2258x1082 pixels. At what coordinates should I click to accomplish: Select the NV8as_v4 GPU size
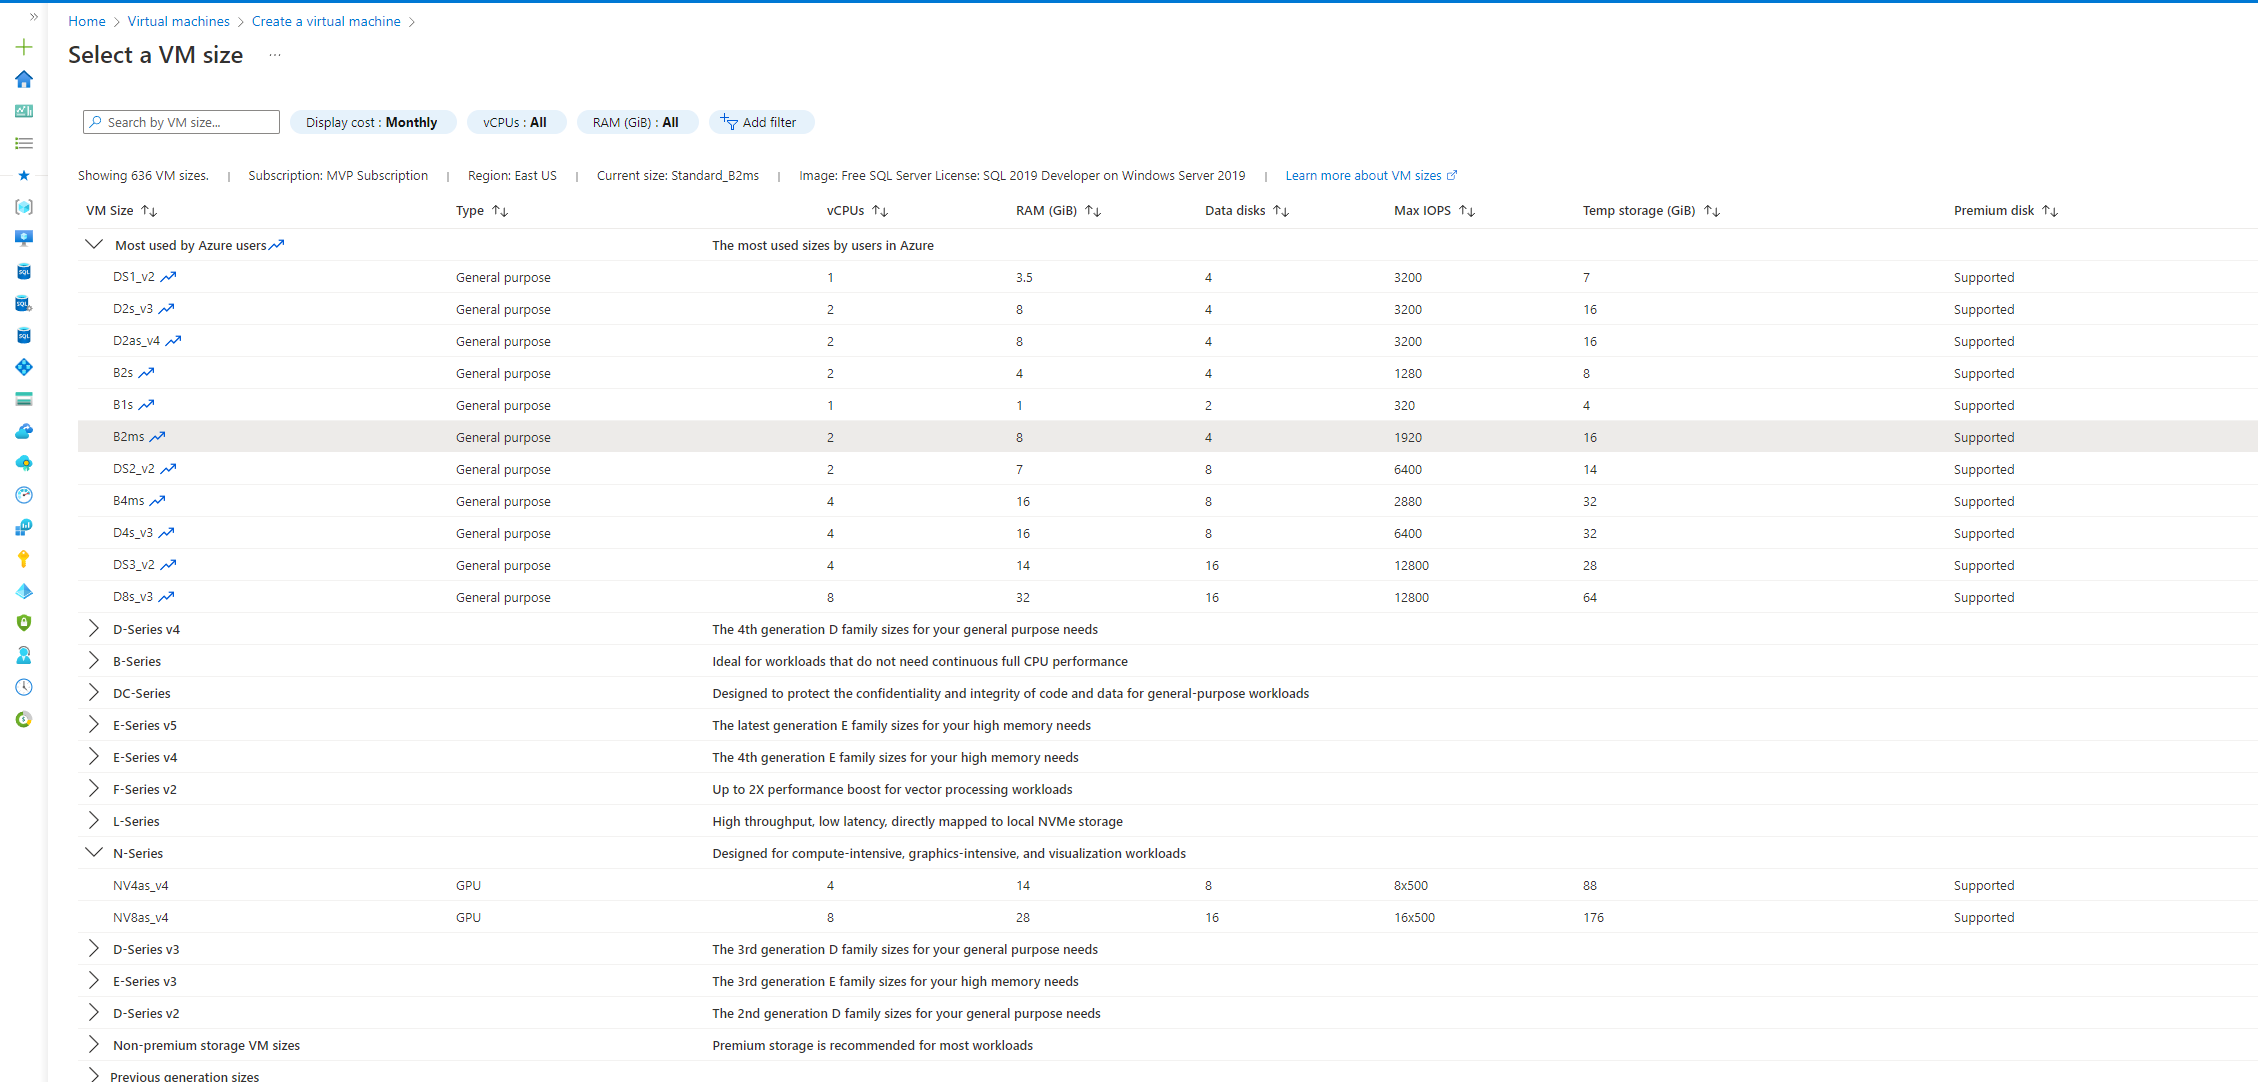1167,917
